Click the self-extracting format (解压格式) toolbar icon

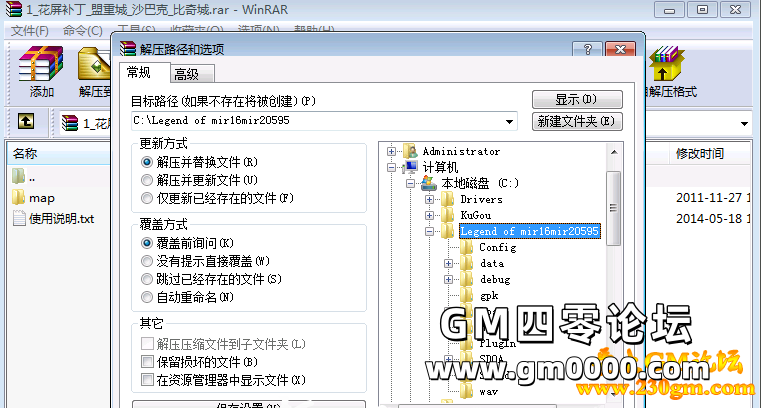[666, 64]
